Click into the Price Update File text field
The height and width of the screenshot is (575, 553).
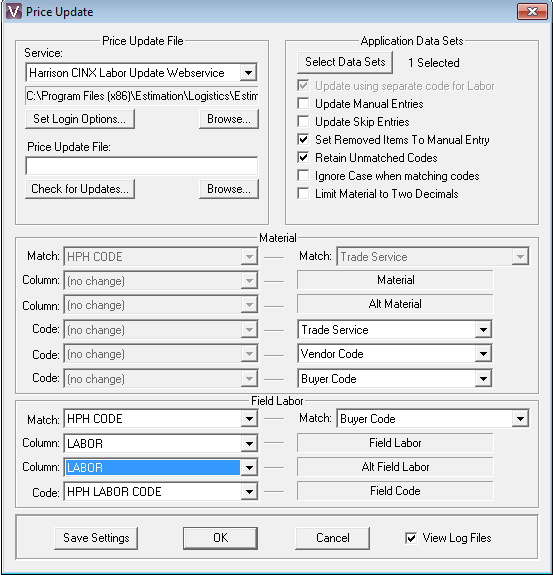click(x=142, y=166)
